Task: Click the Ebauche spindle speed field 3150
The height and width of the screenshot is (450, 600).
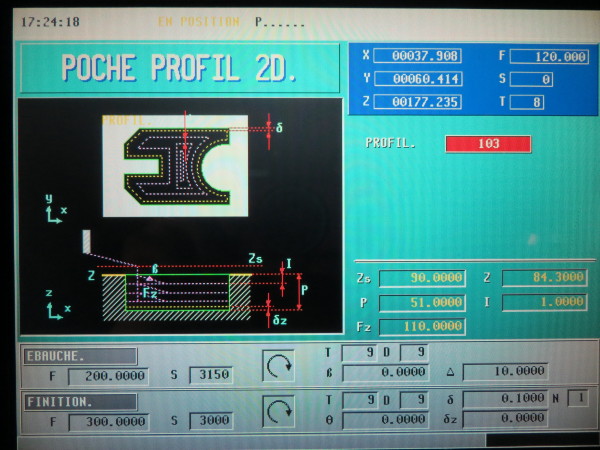Action: click(210, 376)
